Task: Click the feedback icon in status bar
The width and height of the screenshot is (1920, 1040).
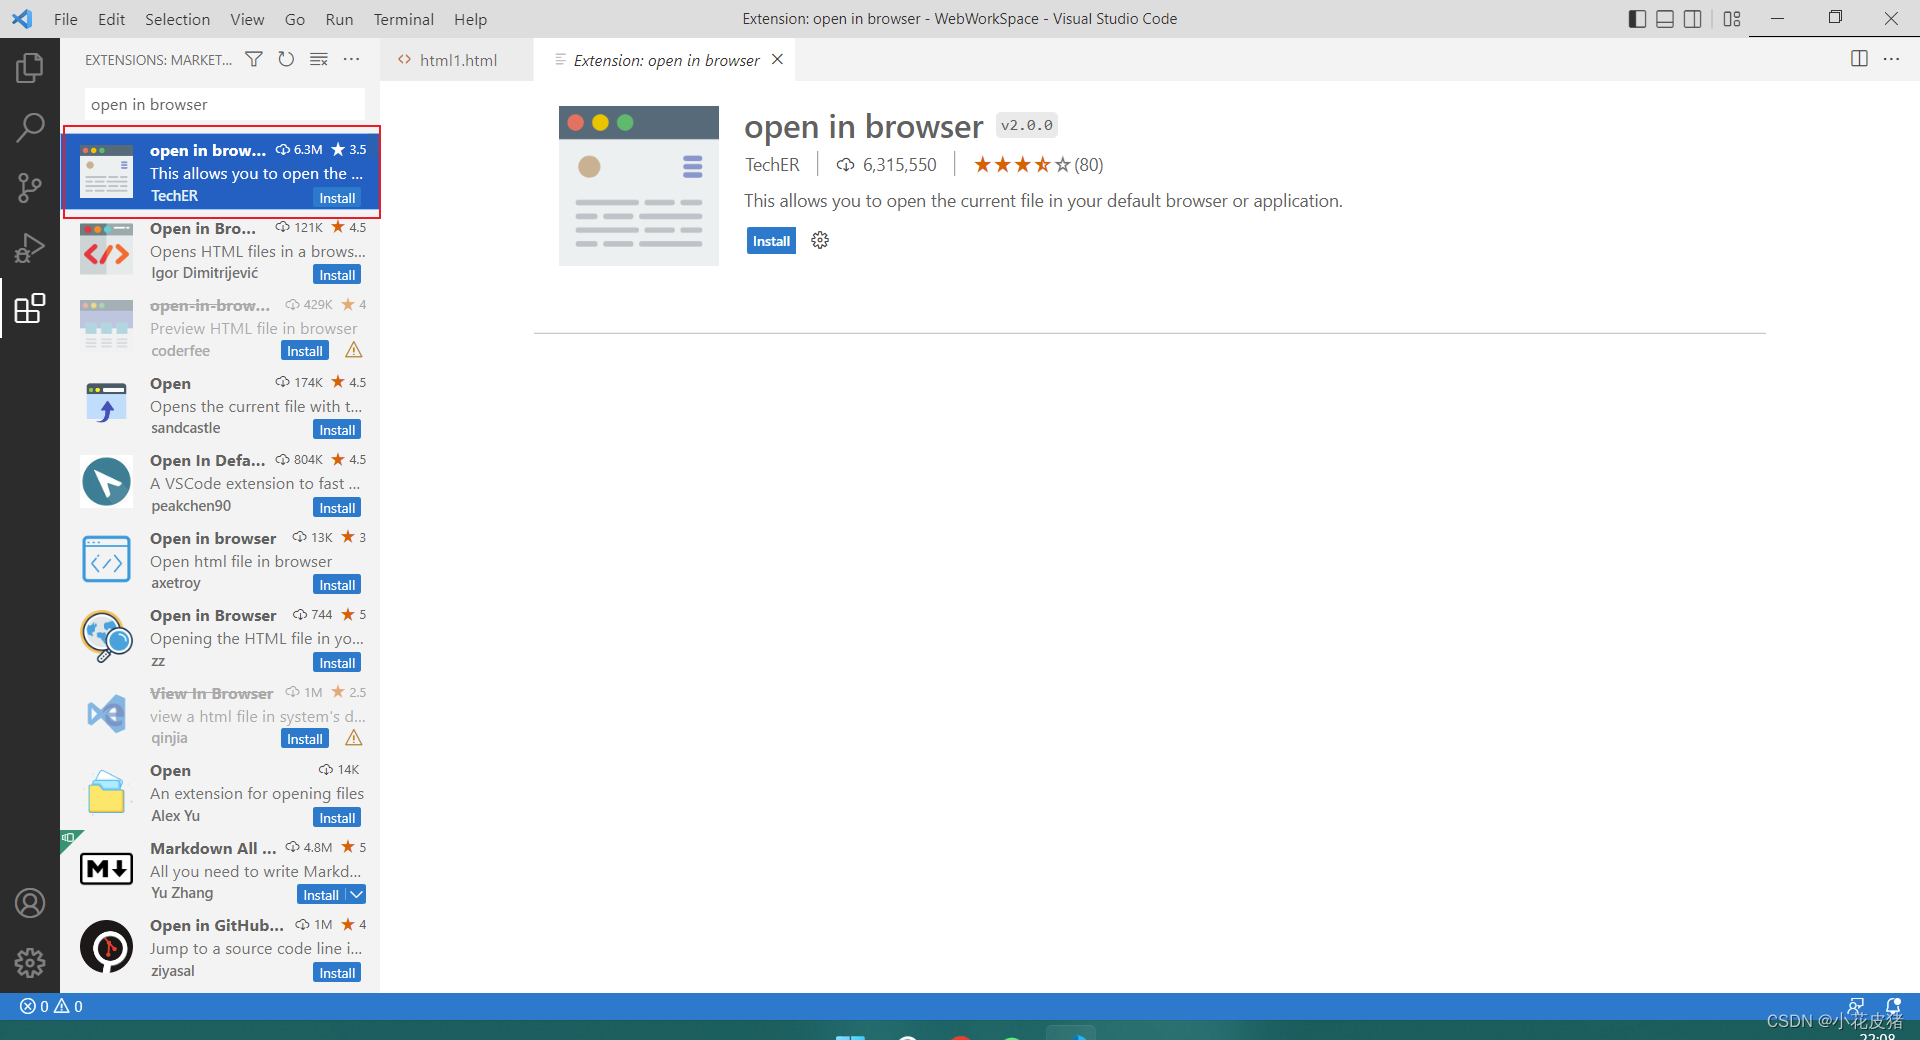Action: (1856, 1006)
